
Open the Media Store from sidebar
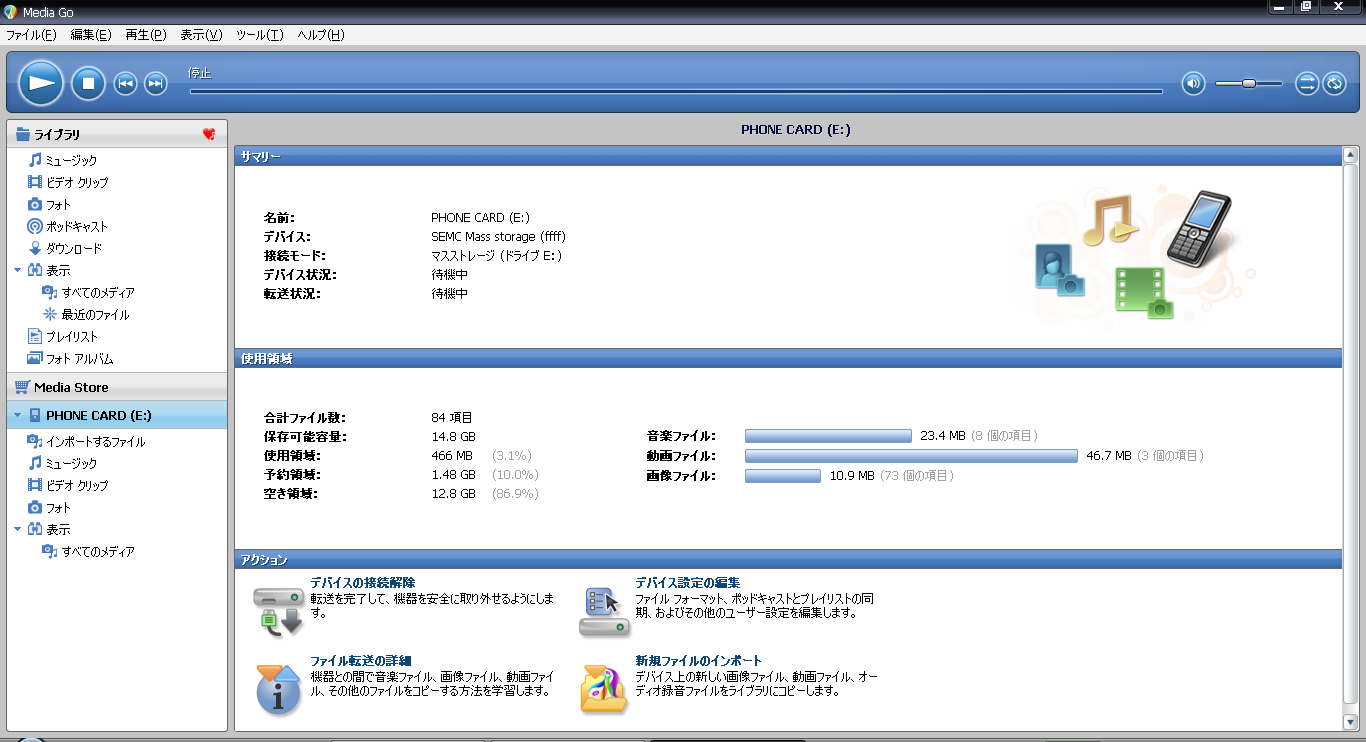70,387
